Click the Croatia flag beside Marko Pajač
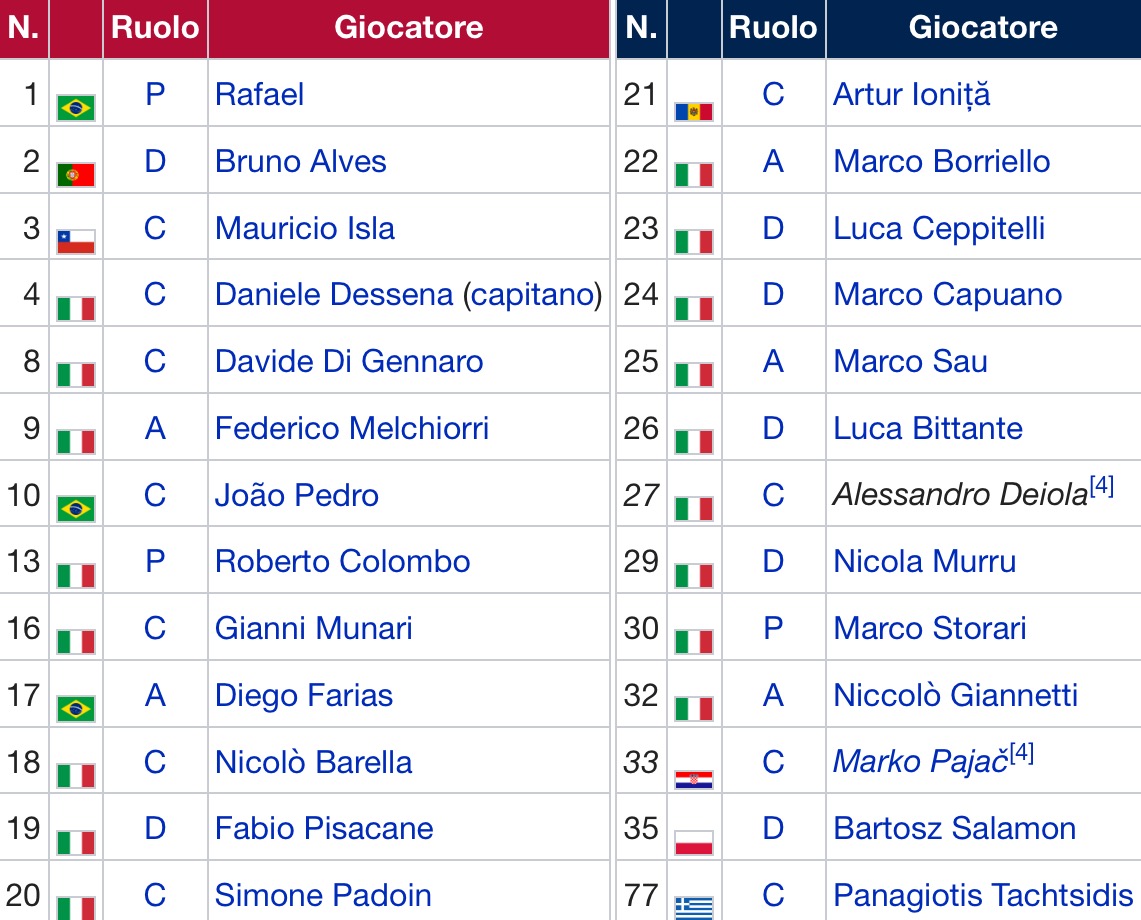 694,778
